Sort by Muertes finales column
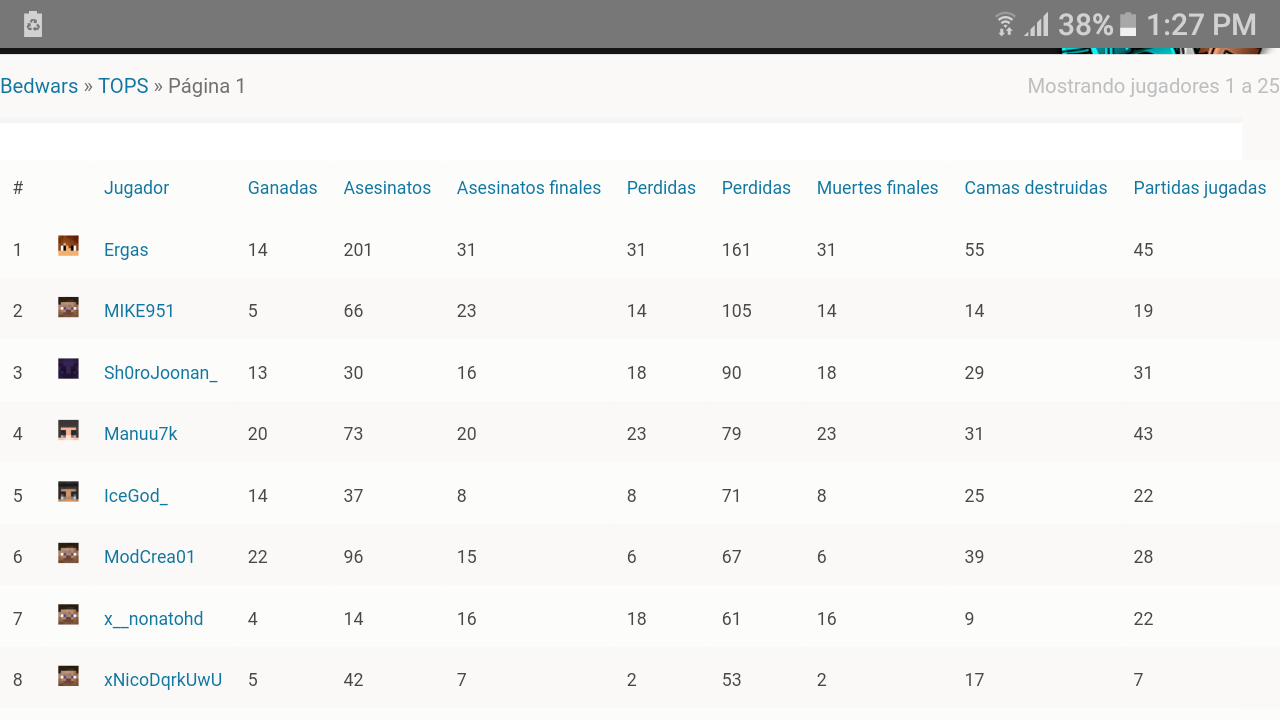Screen dimensions: 1280x720 point(877,188)
